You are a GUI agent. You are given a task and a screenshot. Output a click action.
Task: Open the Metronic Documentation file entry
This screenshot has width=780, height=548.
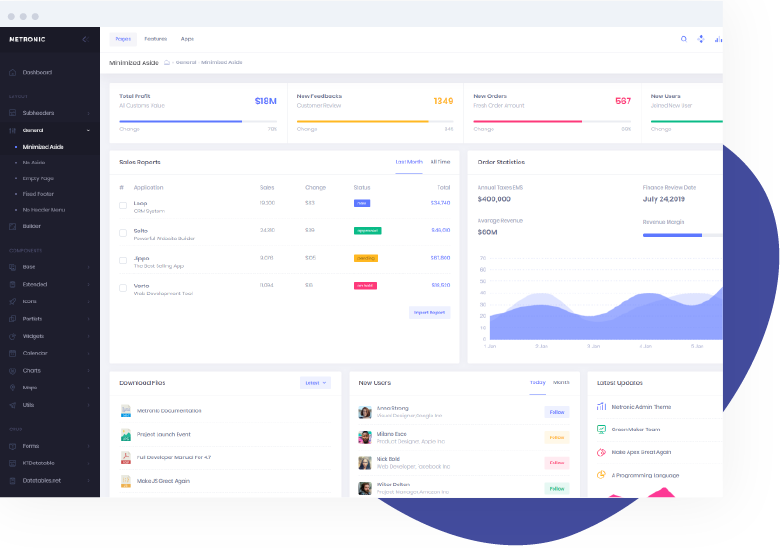point(168,411)
